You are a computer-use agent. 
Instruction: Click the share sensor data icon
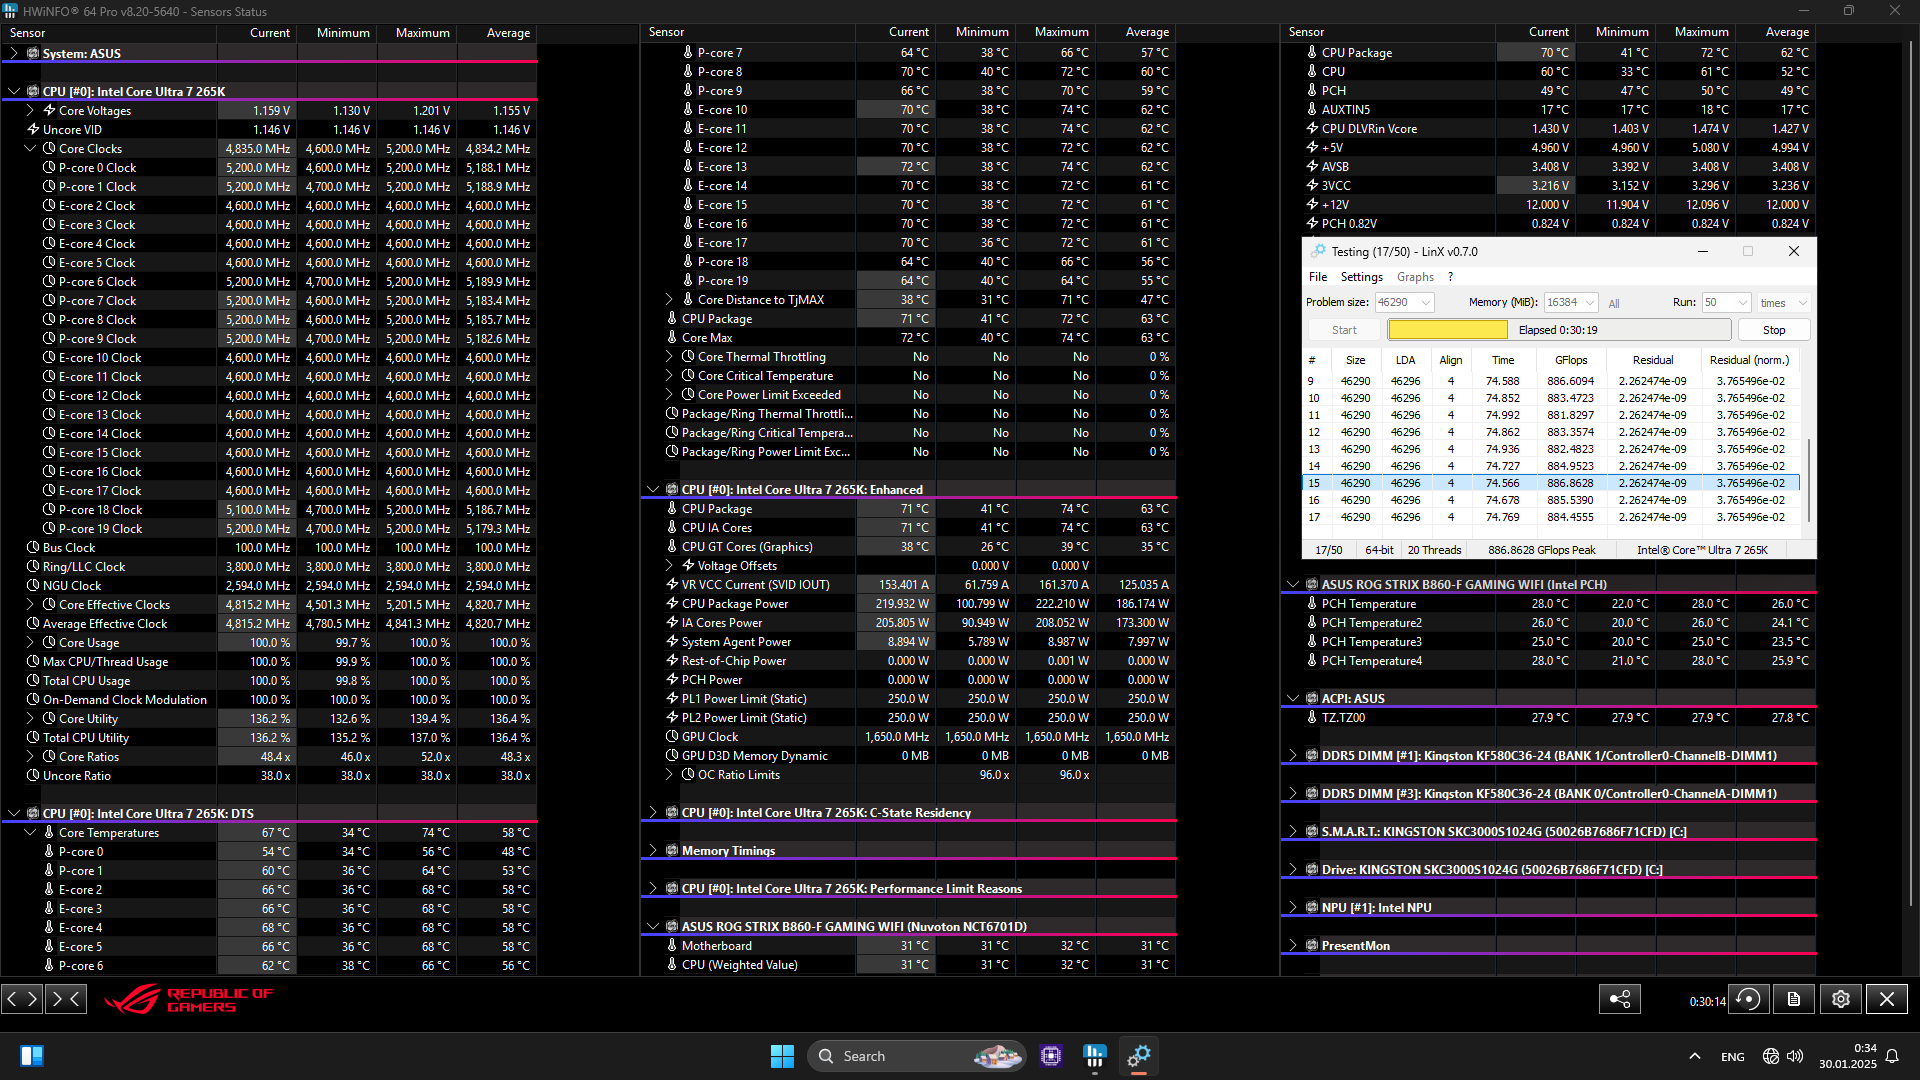coord(1619,999)
